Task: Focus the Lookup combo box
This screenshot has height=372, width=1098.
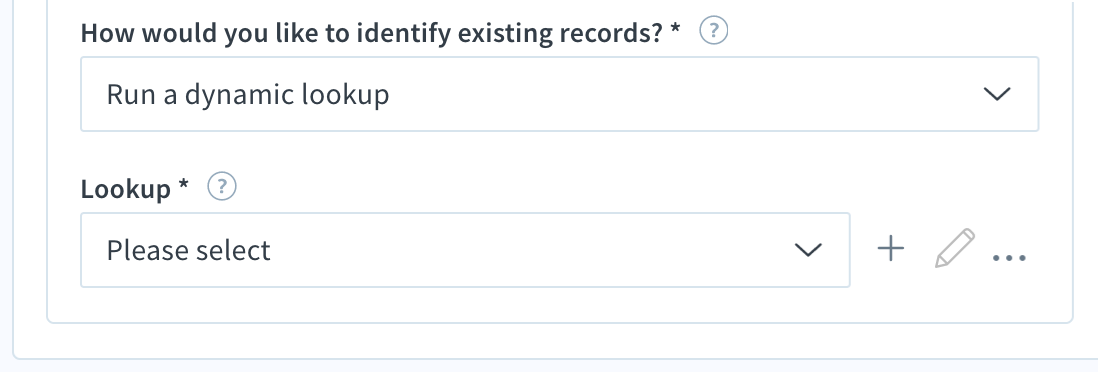Action: pyautogui.click(x=465, y=250)
